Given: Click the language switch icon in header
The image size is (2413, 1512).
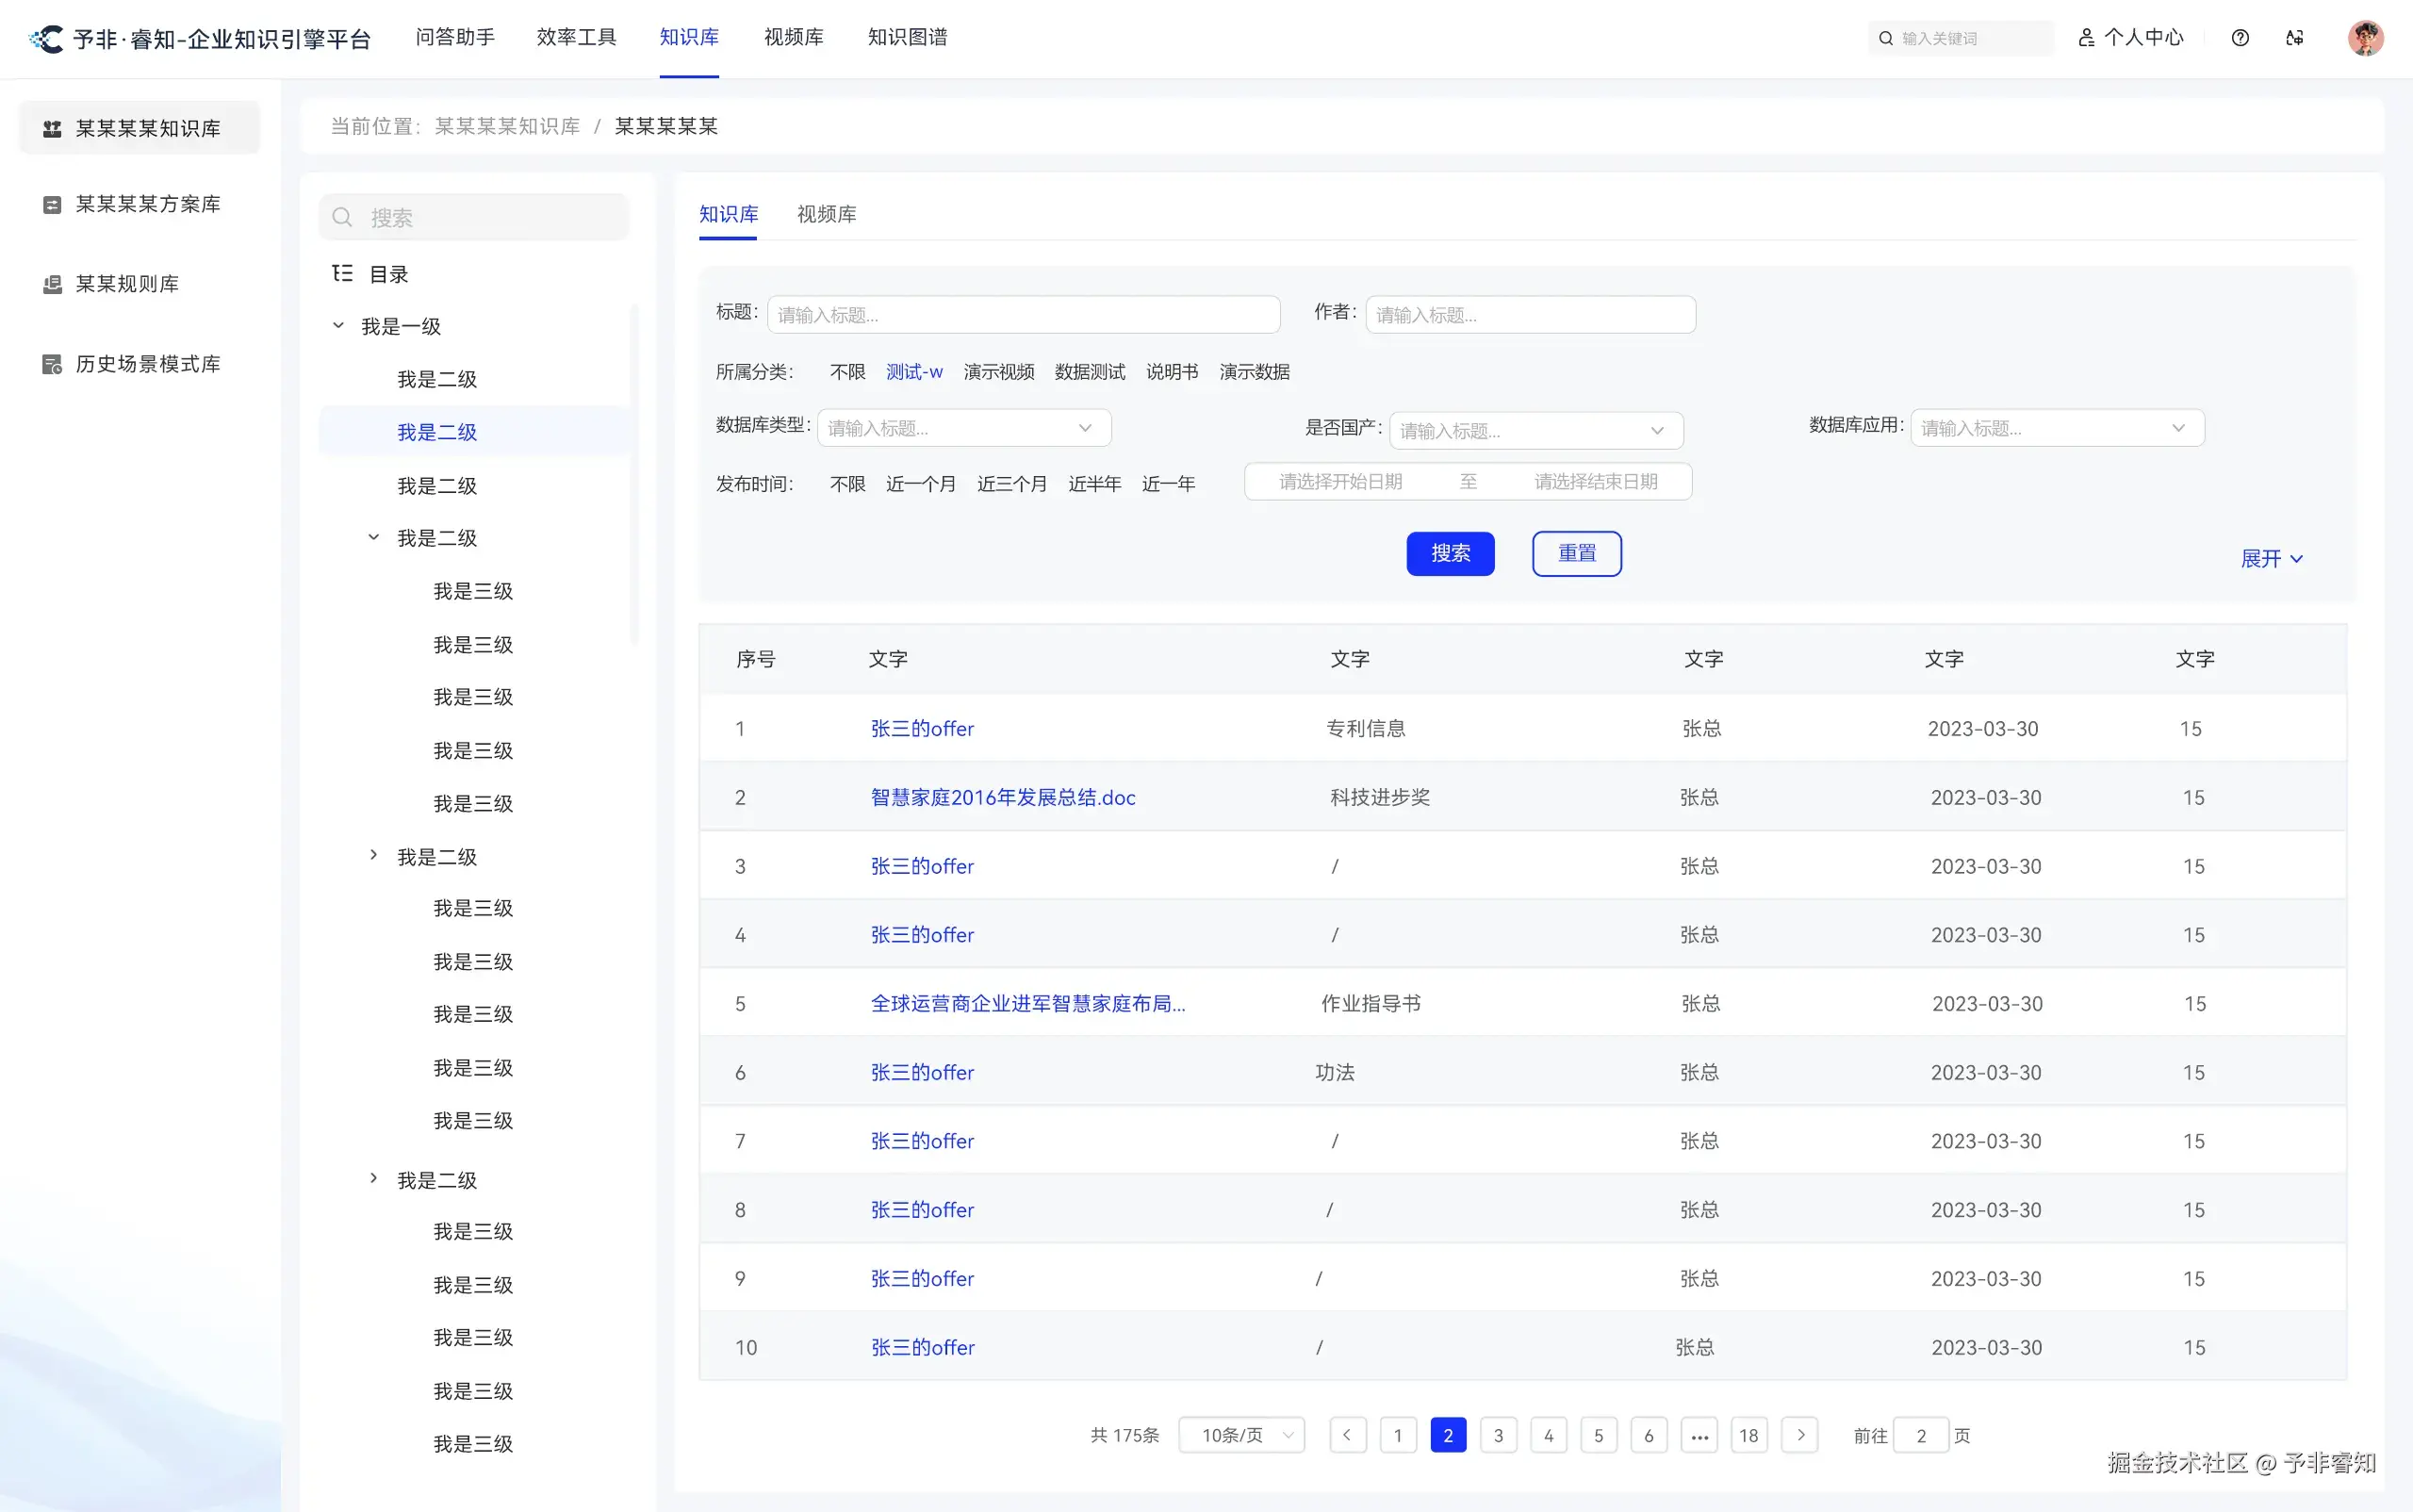Looking at the screenshot, I should pos(2295,38).
